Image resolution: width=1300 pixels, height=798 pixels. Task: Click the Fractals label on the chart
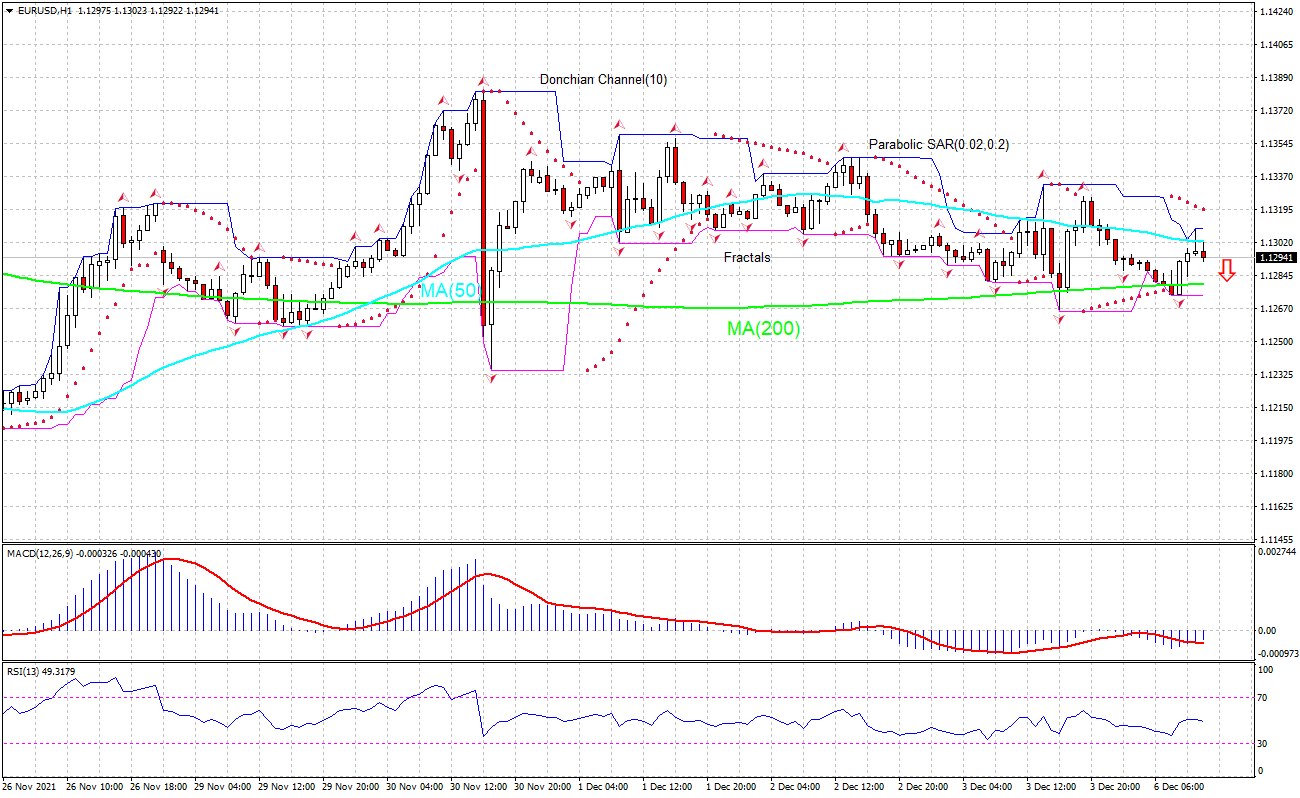coord(745,257)
